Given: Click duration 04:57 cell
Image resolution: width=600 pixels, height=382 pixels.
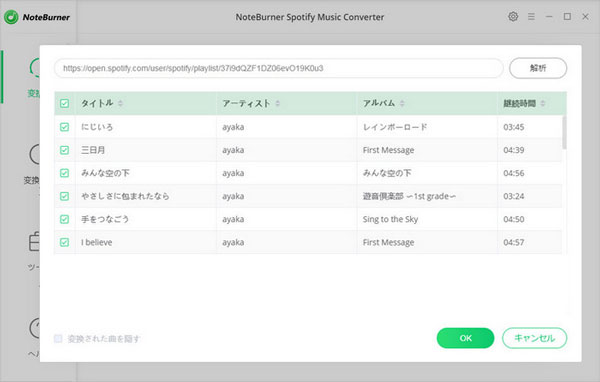Looking at the screenshot, I should pyautogui.click(x=530, y=242).
